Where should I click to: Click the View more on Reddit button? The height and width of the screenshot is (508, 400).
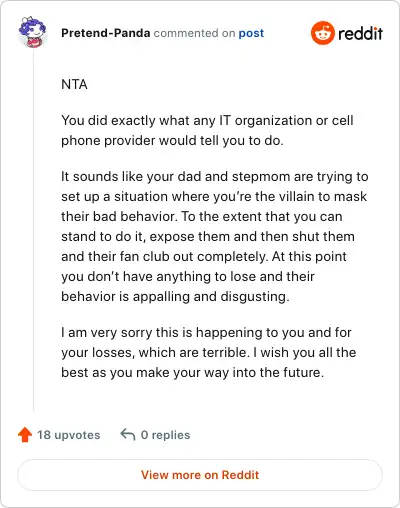[x=200, y=475]
